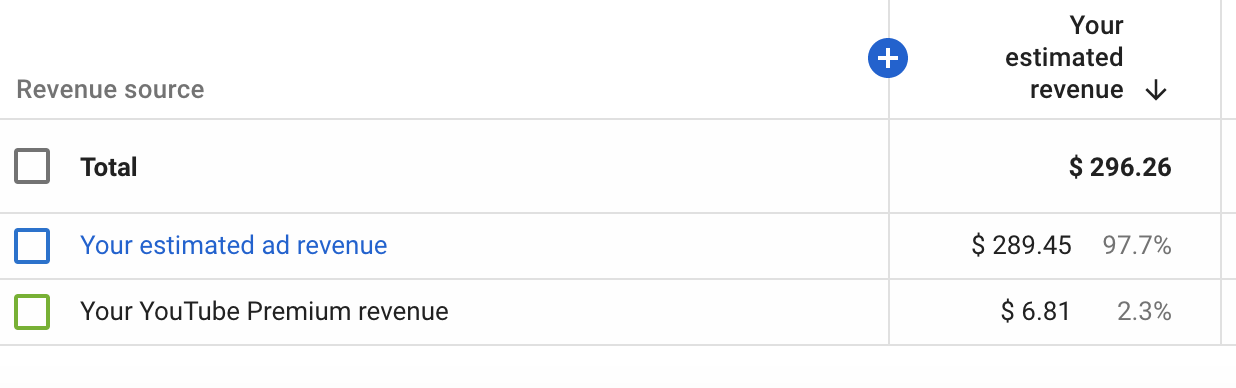Screen dimensions: 1236x388
Task: Click the Revenue source column header
Action: (110, 89)
